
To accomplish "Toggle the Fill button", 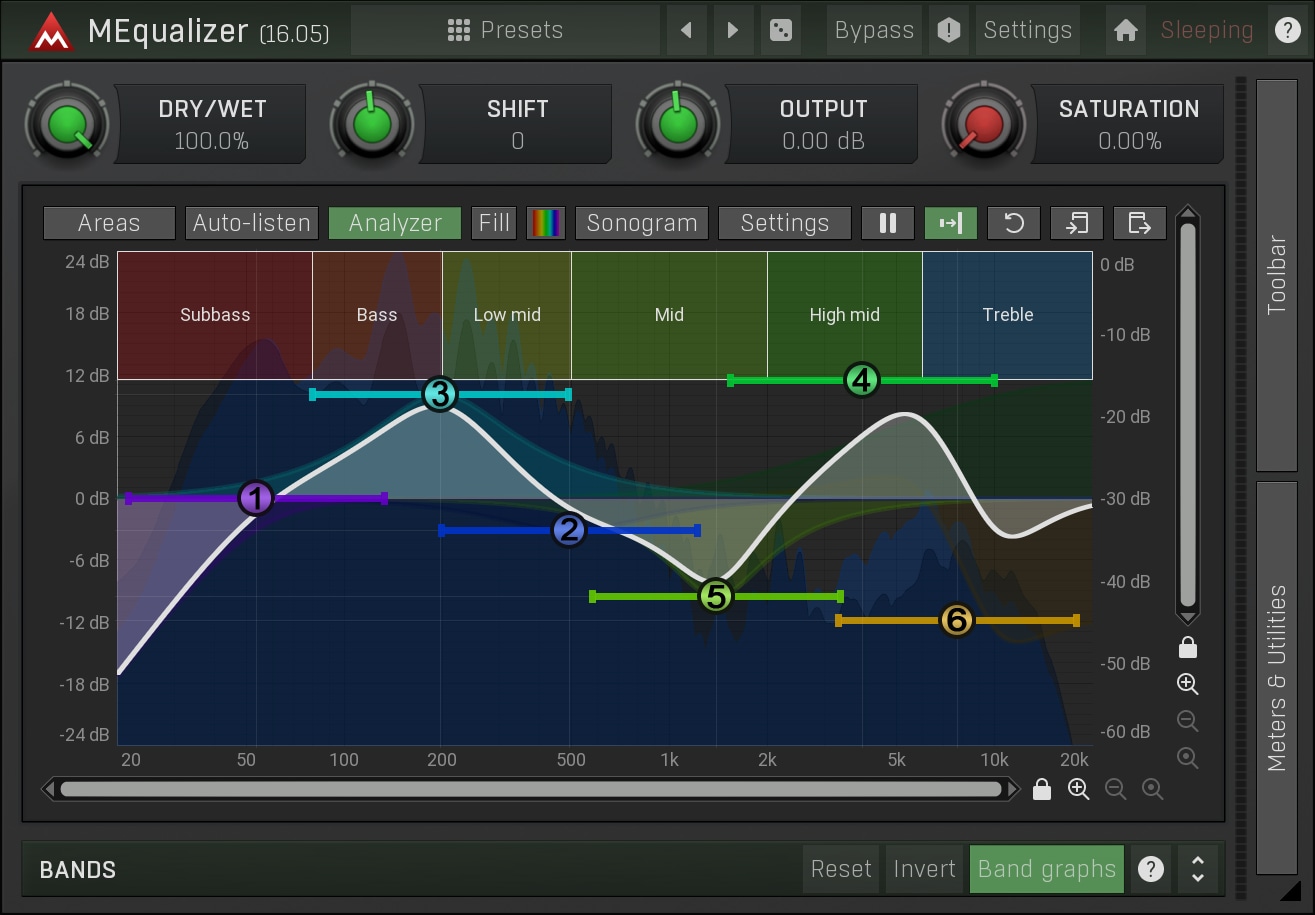I will [x=494, y=223].
